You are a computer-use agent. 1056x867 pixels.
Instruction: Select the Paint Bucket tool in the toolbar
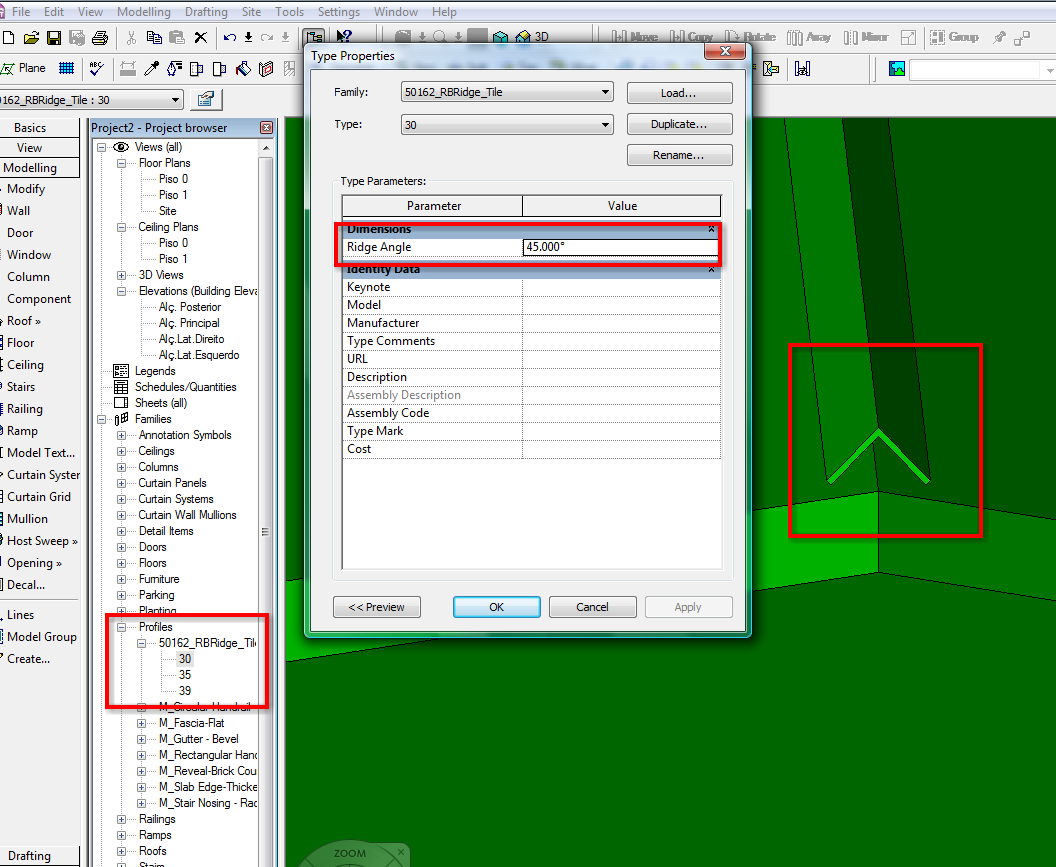point(243,68)
